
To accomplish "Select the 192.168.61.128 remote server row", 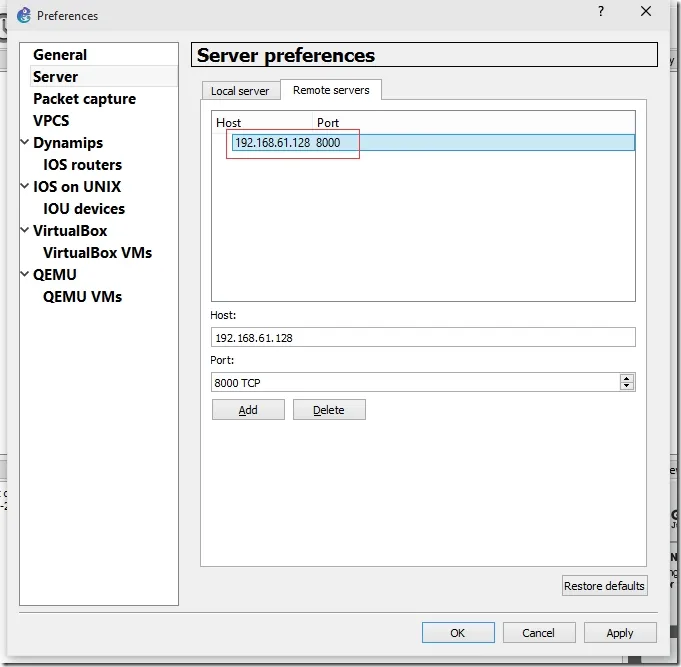I will point(433,142).
